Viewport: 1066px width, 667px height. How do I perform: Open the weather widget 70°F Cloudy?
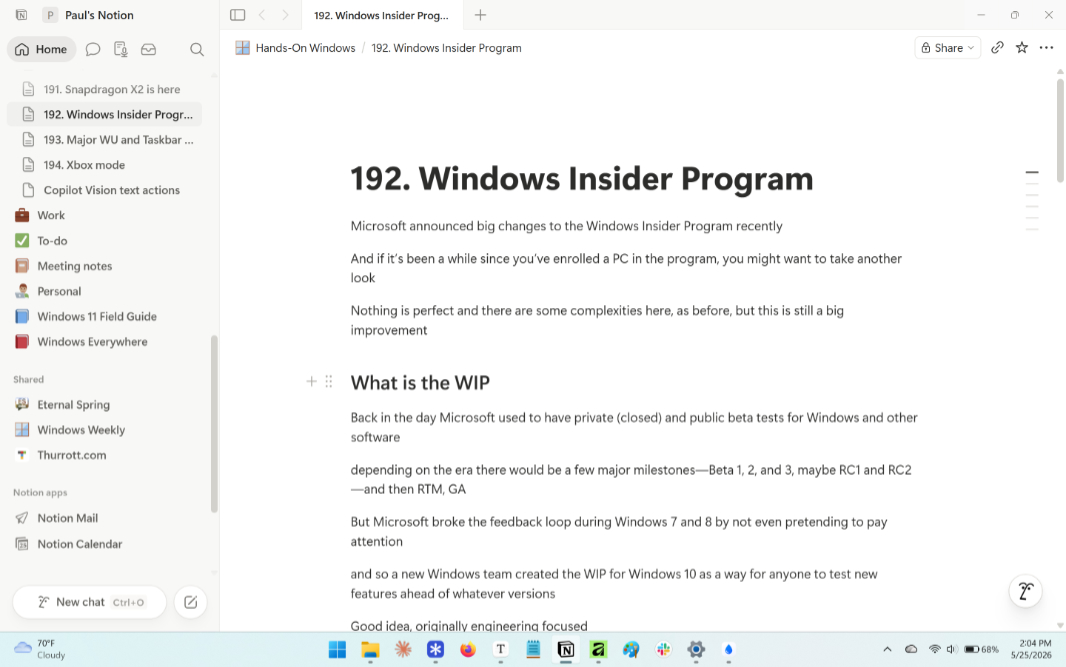tap(40, 649)
